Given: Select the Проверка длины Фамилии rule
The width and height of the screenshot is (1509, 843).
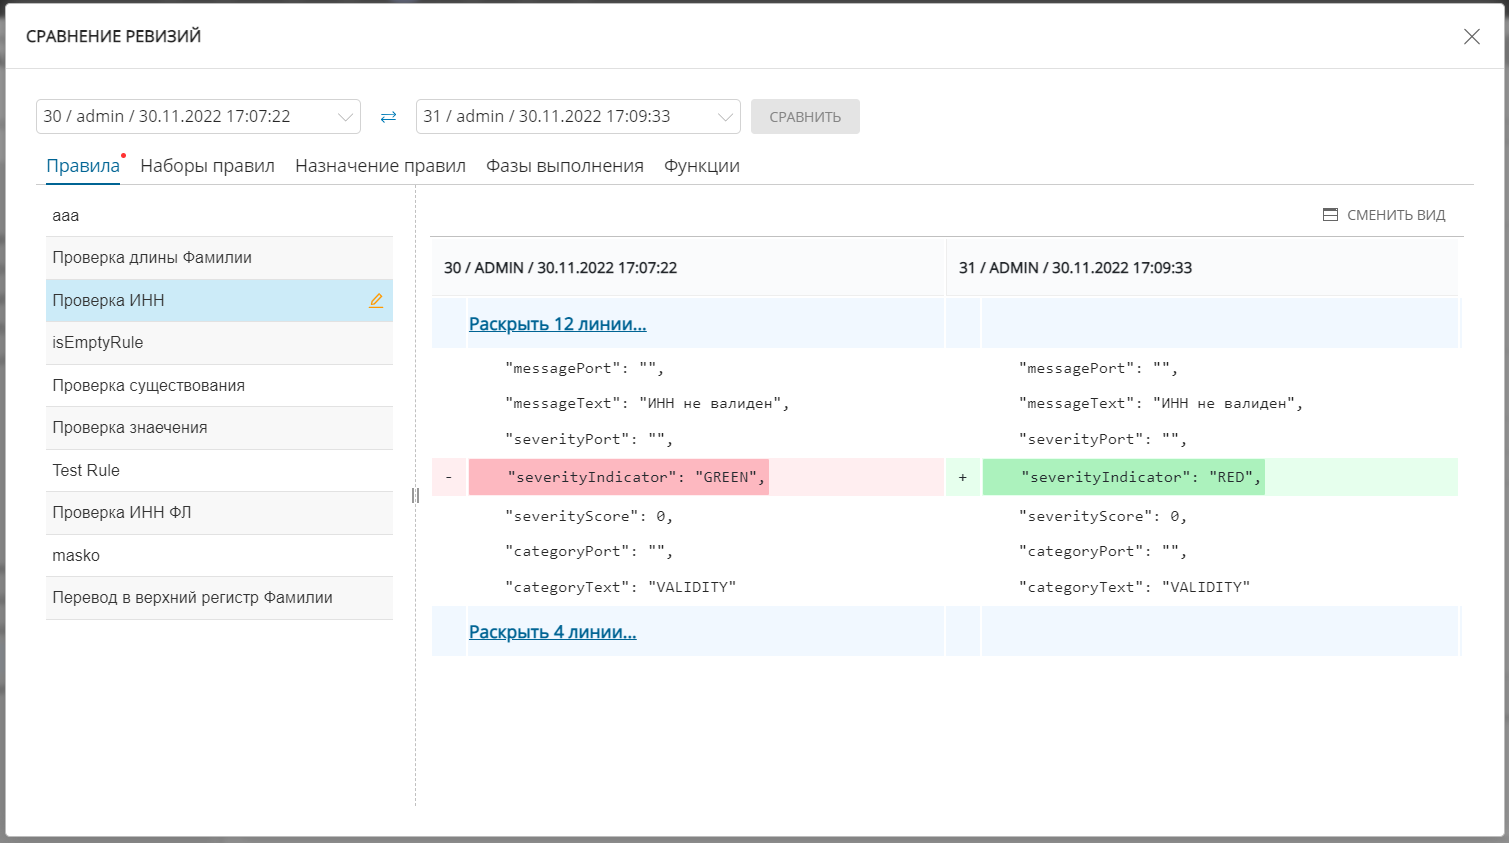Looking at the screenshot, I should [x=152, y=258].
